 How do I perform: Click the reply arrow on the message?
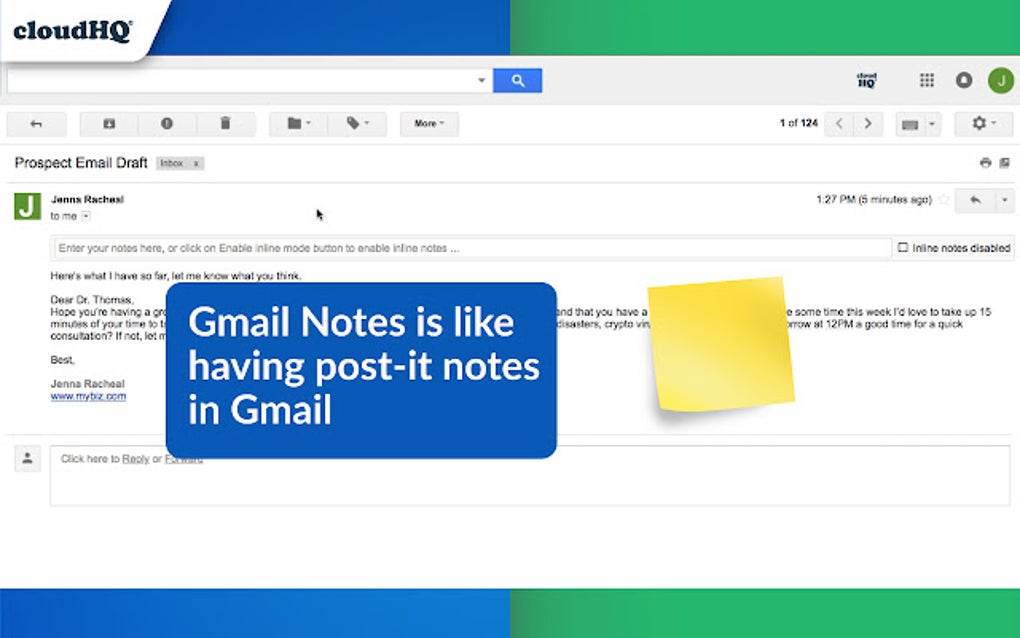976,200
